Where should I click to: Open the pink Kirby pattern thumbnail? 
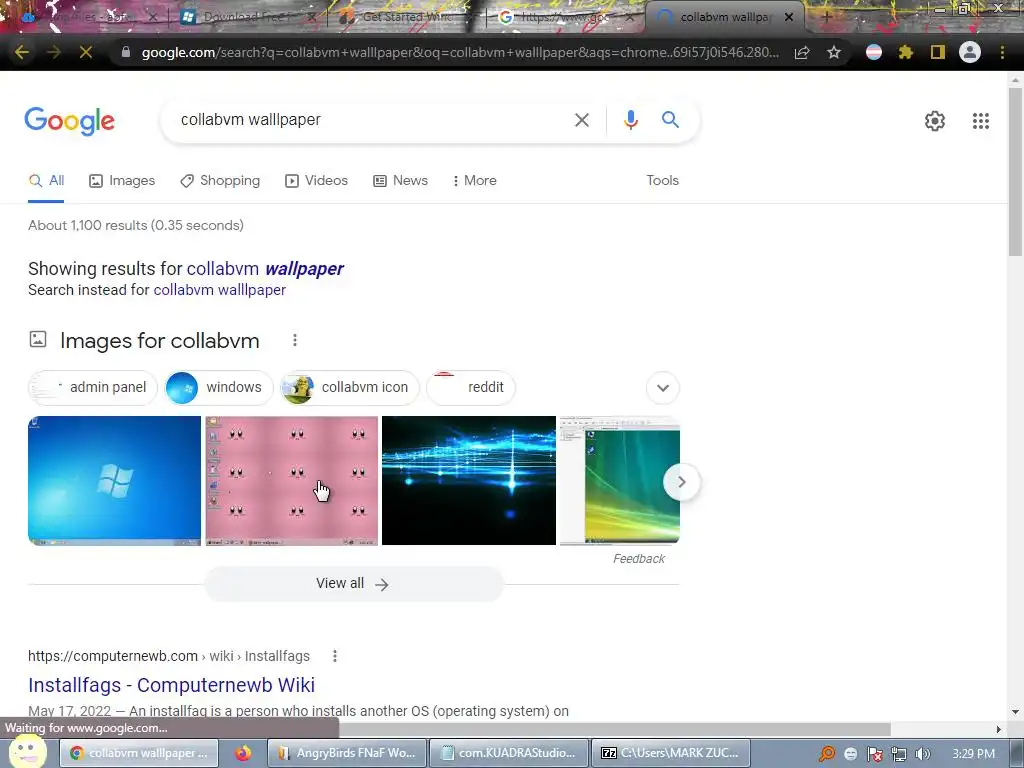pos(291,481)
